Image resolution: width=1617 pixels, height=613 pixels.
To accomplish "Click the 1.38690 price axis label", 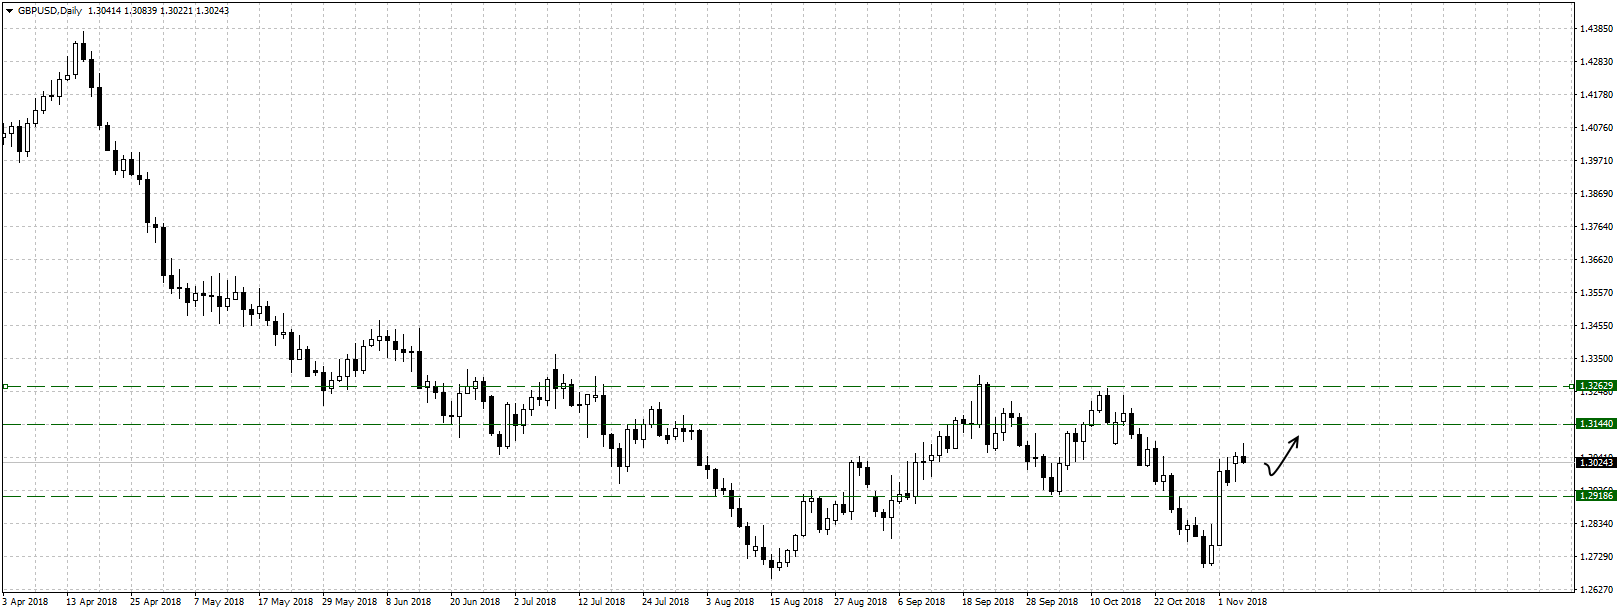I will (x=1597, y=194).
